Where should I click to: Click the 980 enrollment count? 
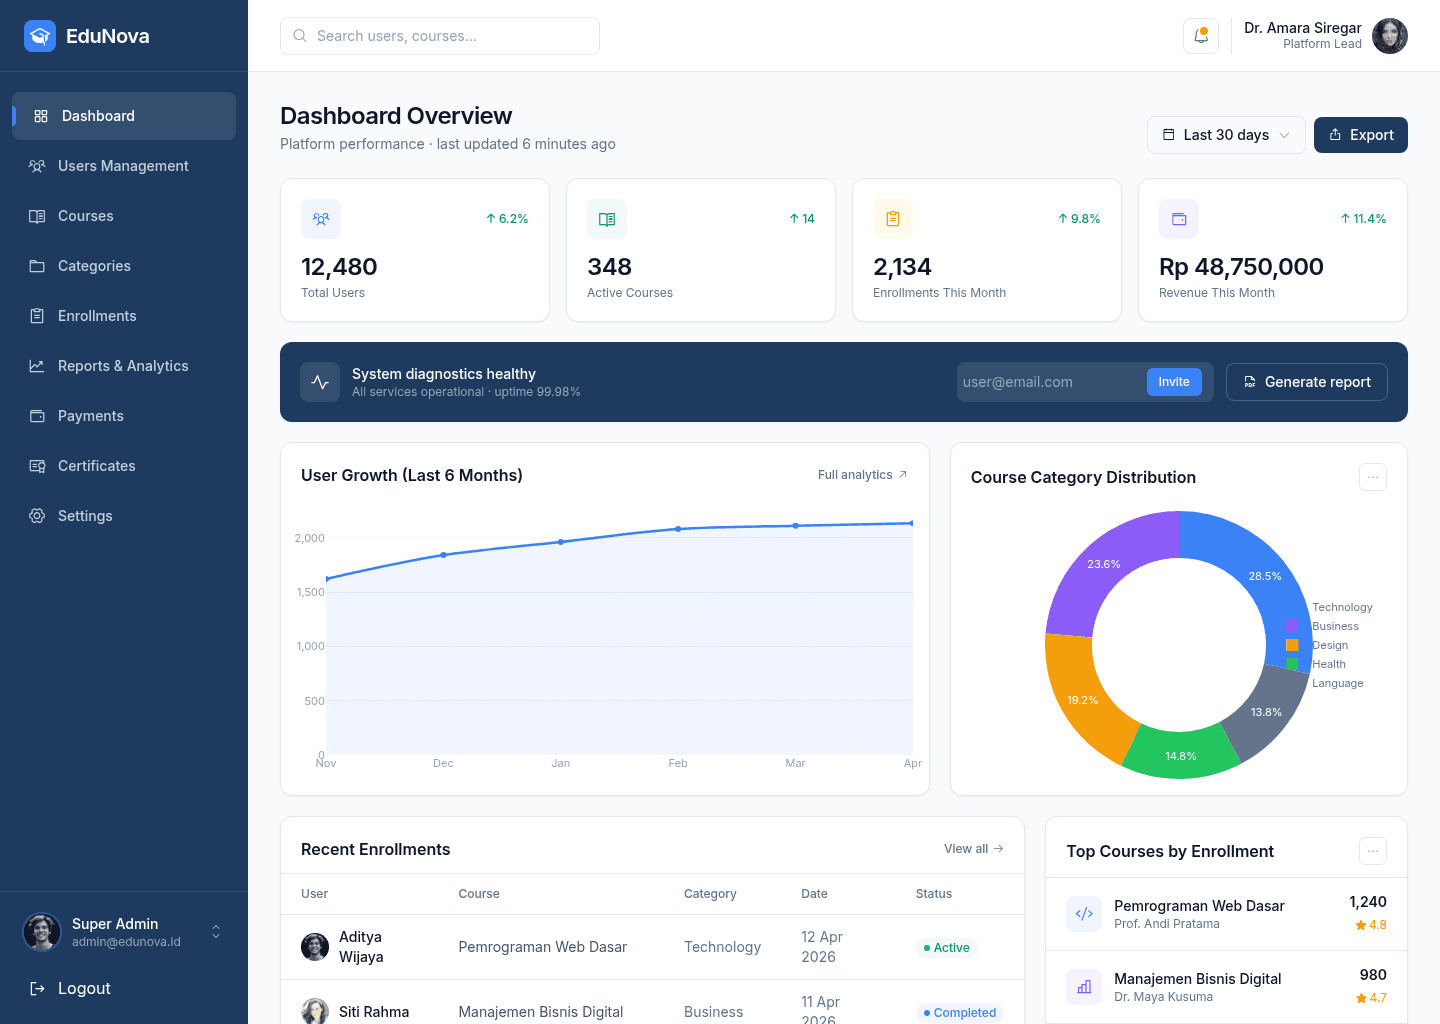(x=1373, y=975)
